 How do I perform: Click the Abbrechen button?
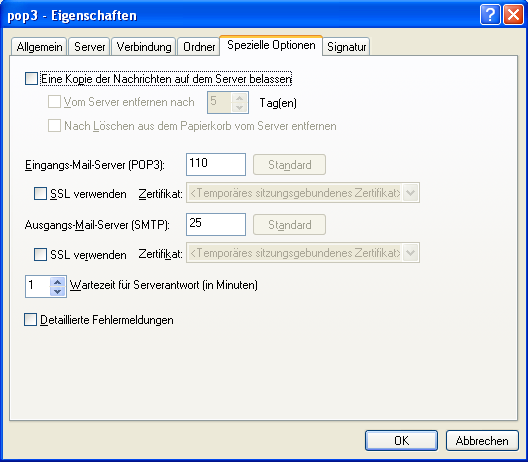coord(482,440)
